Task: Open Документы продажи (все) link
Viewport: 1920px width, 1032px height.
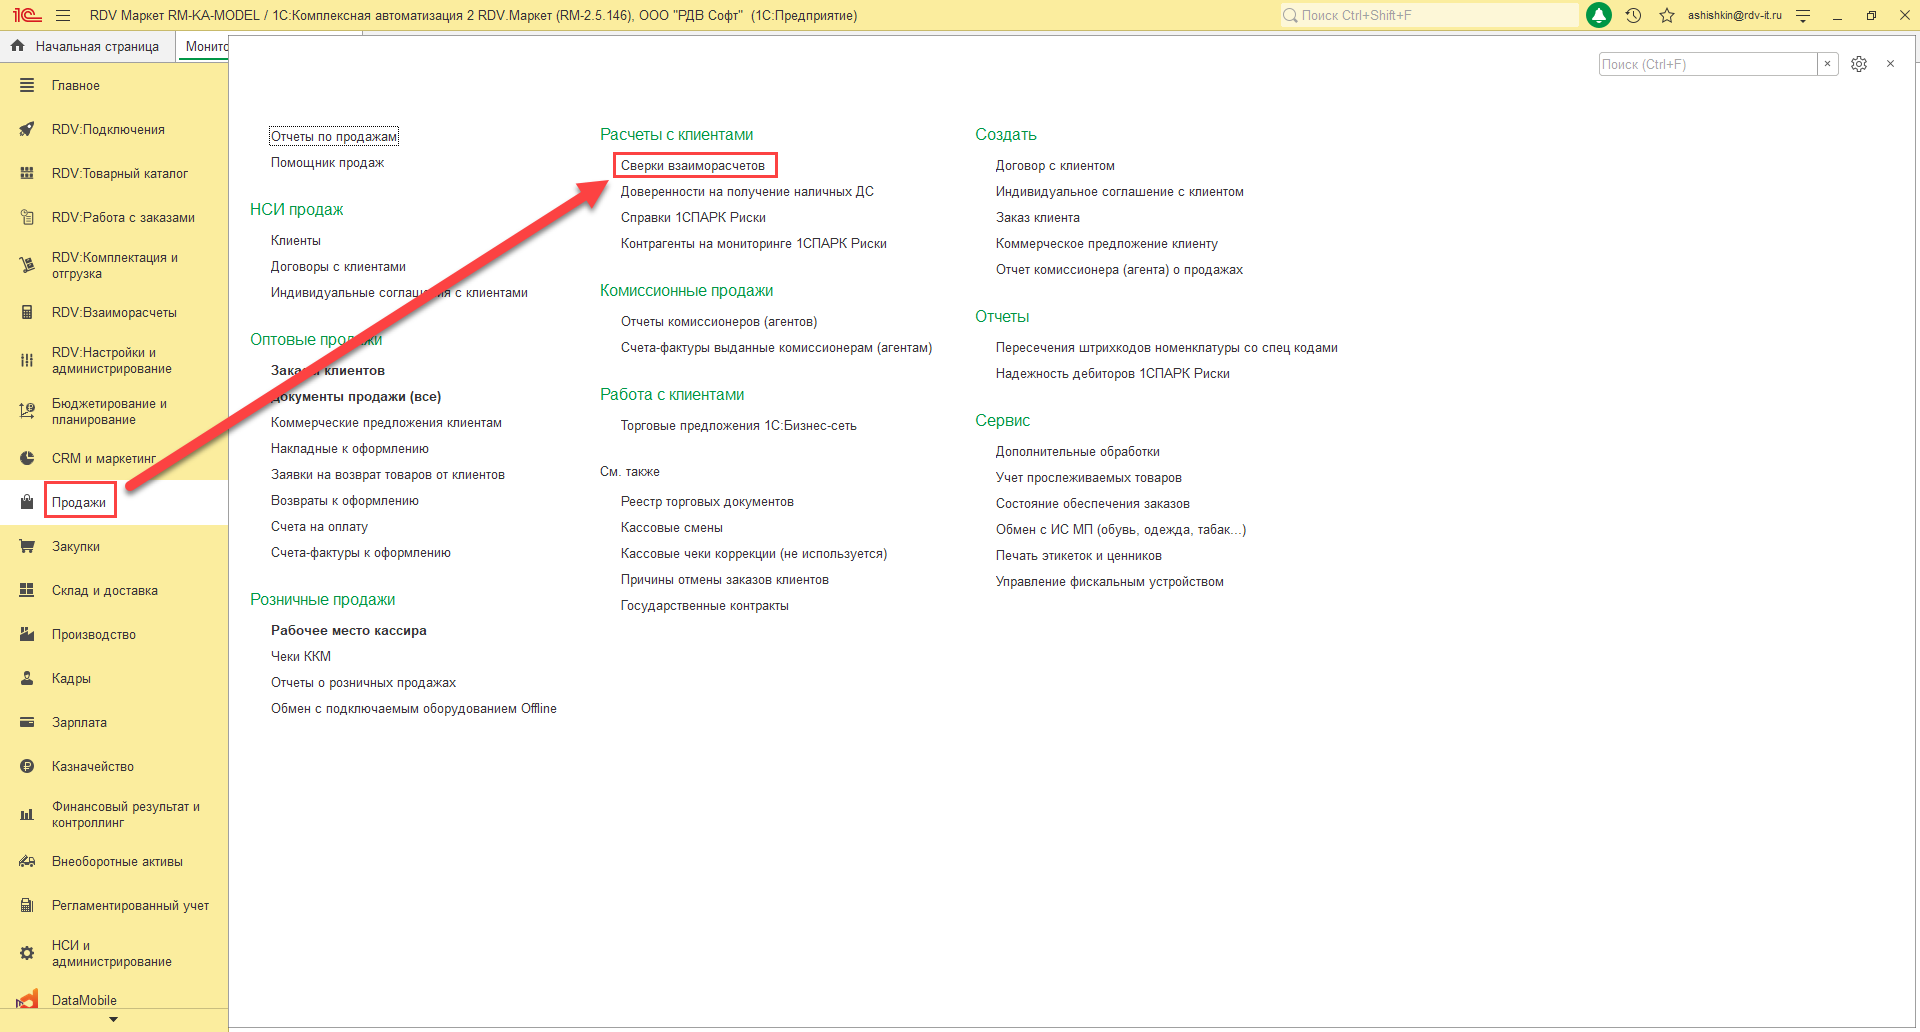Action: [x=356, y=397]
